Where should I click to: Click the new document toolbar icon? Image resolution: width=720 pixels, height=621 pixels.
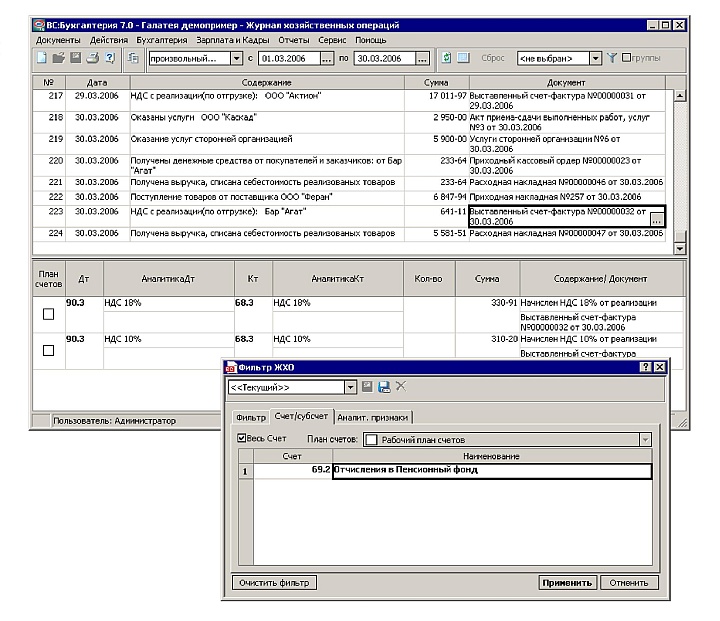click(42, 59)
